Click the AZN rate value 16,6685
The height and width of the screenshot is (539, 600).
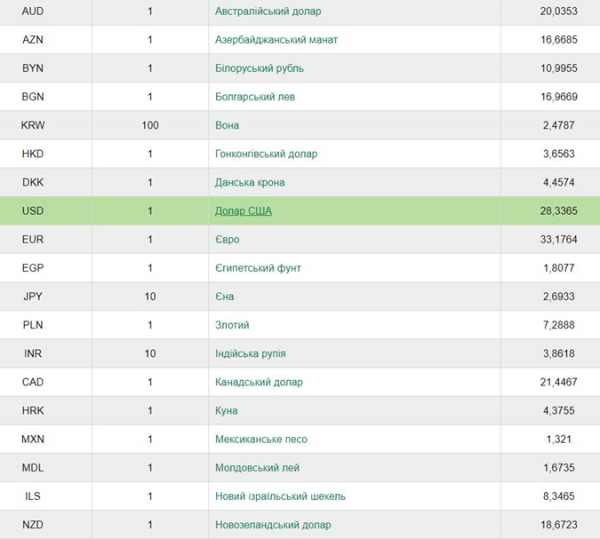[x=559, y=40]
